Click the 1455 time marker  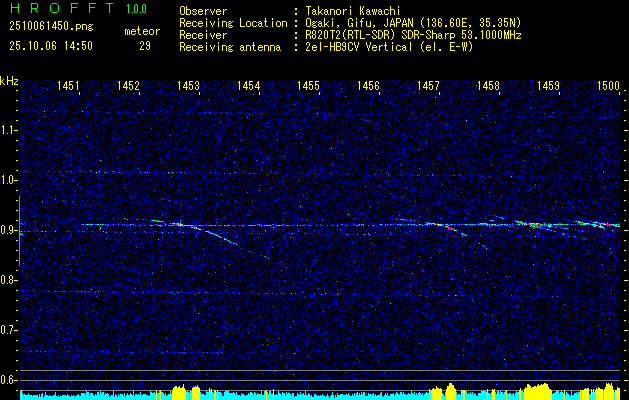[308, 85]
